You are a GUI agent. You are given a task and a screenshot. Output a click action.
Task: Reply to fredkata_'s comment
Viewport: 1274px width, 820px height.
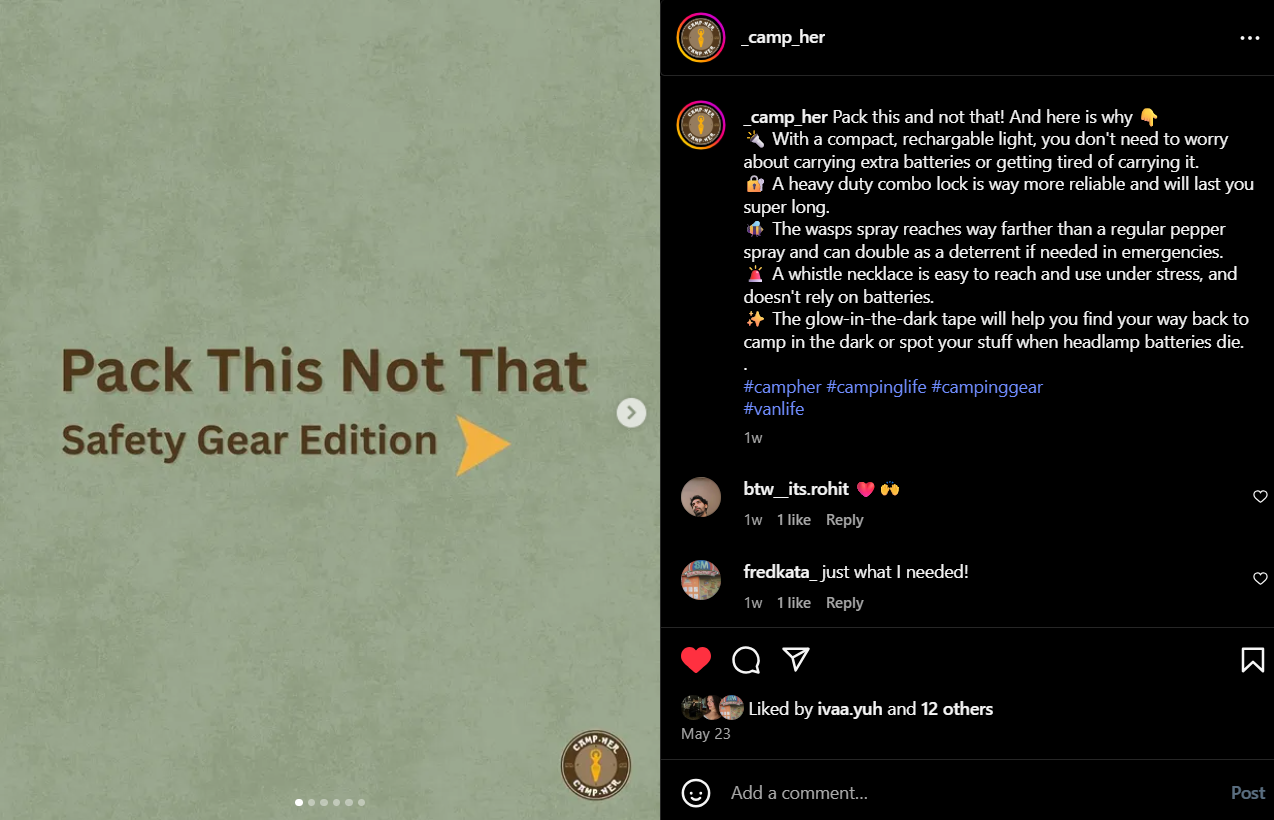(x=844, y=603)
